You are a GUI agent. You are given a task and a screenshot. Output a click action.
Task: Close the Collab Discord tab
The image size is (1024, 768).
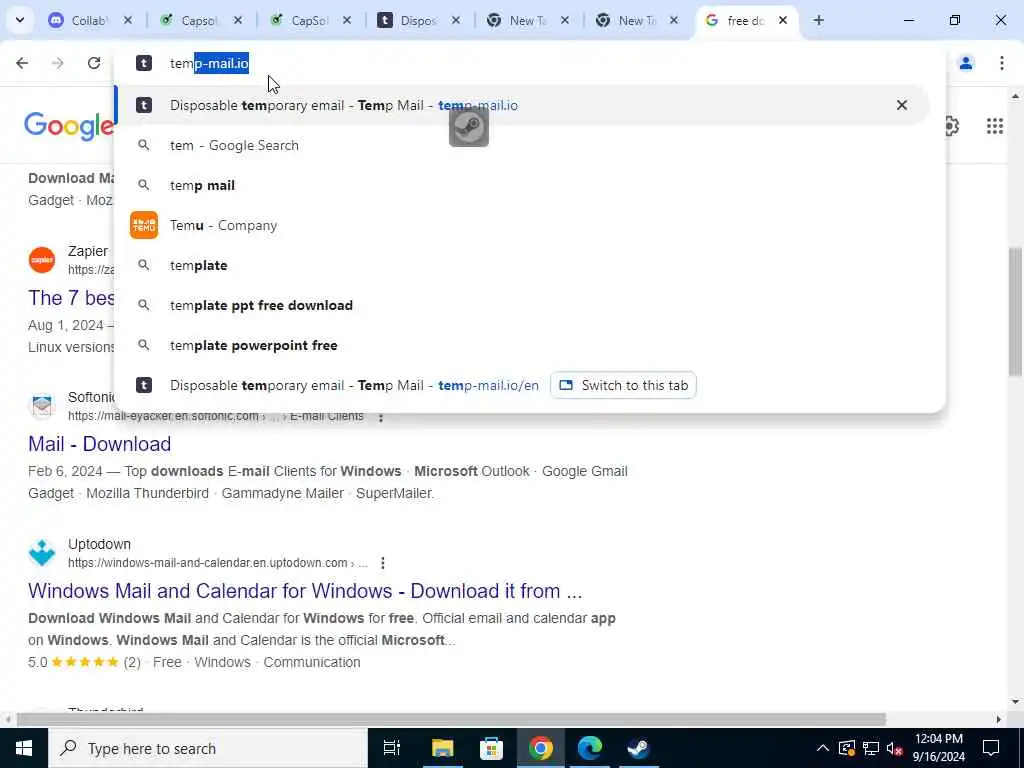128,21
